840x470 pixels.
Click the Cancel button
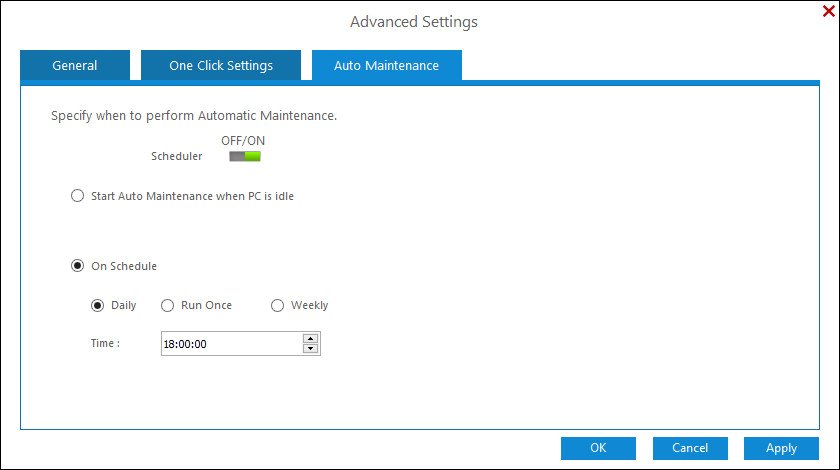pyautogui.click(x=690, y=448)
